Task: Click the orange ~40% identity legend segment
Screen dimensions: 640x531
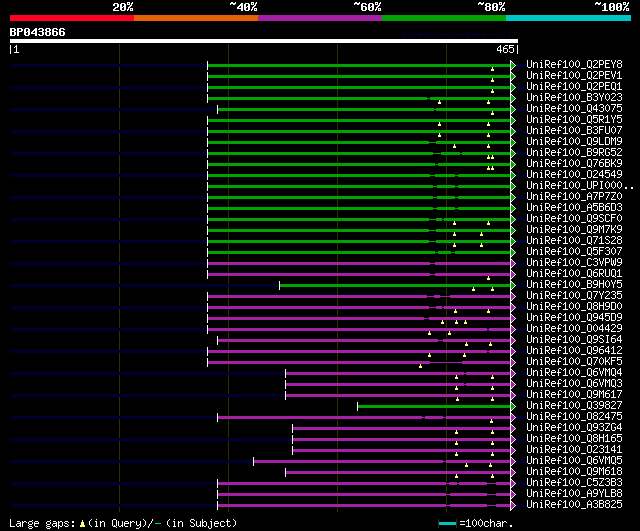Action: tap(196, 18)
